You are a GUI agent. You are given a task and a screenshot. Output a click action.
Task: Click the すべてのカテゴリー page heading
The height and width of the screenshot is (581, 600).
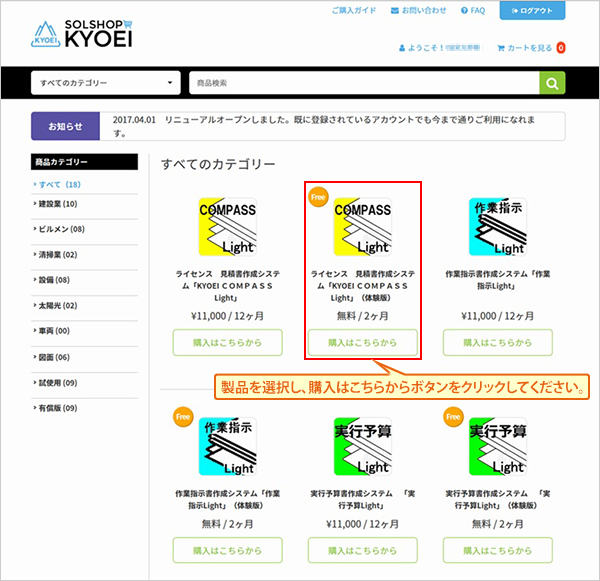(x=218, y=164)
